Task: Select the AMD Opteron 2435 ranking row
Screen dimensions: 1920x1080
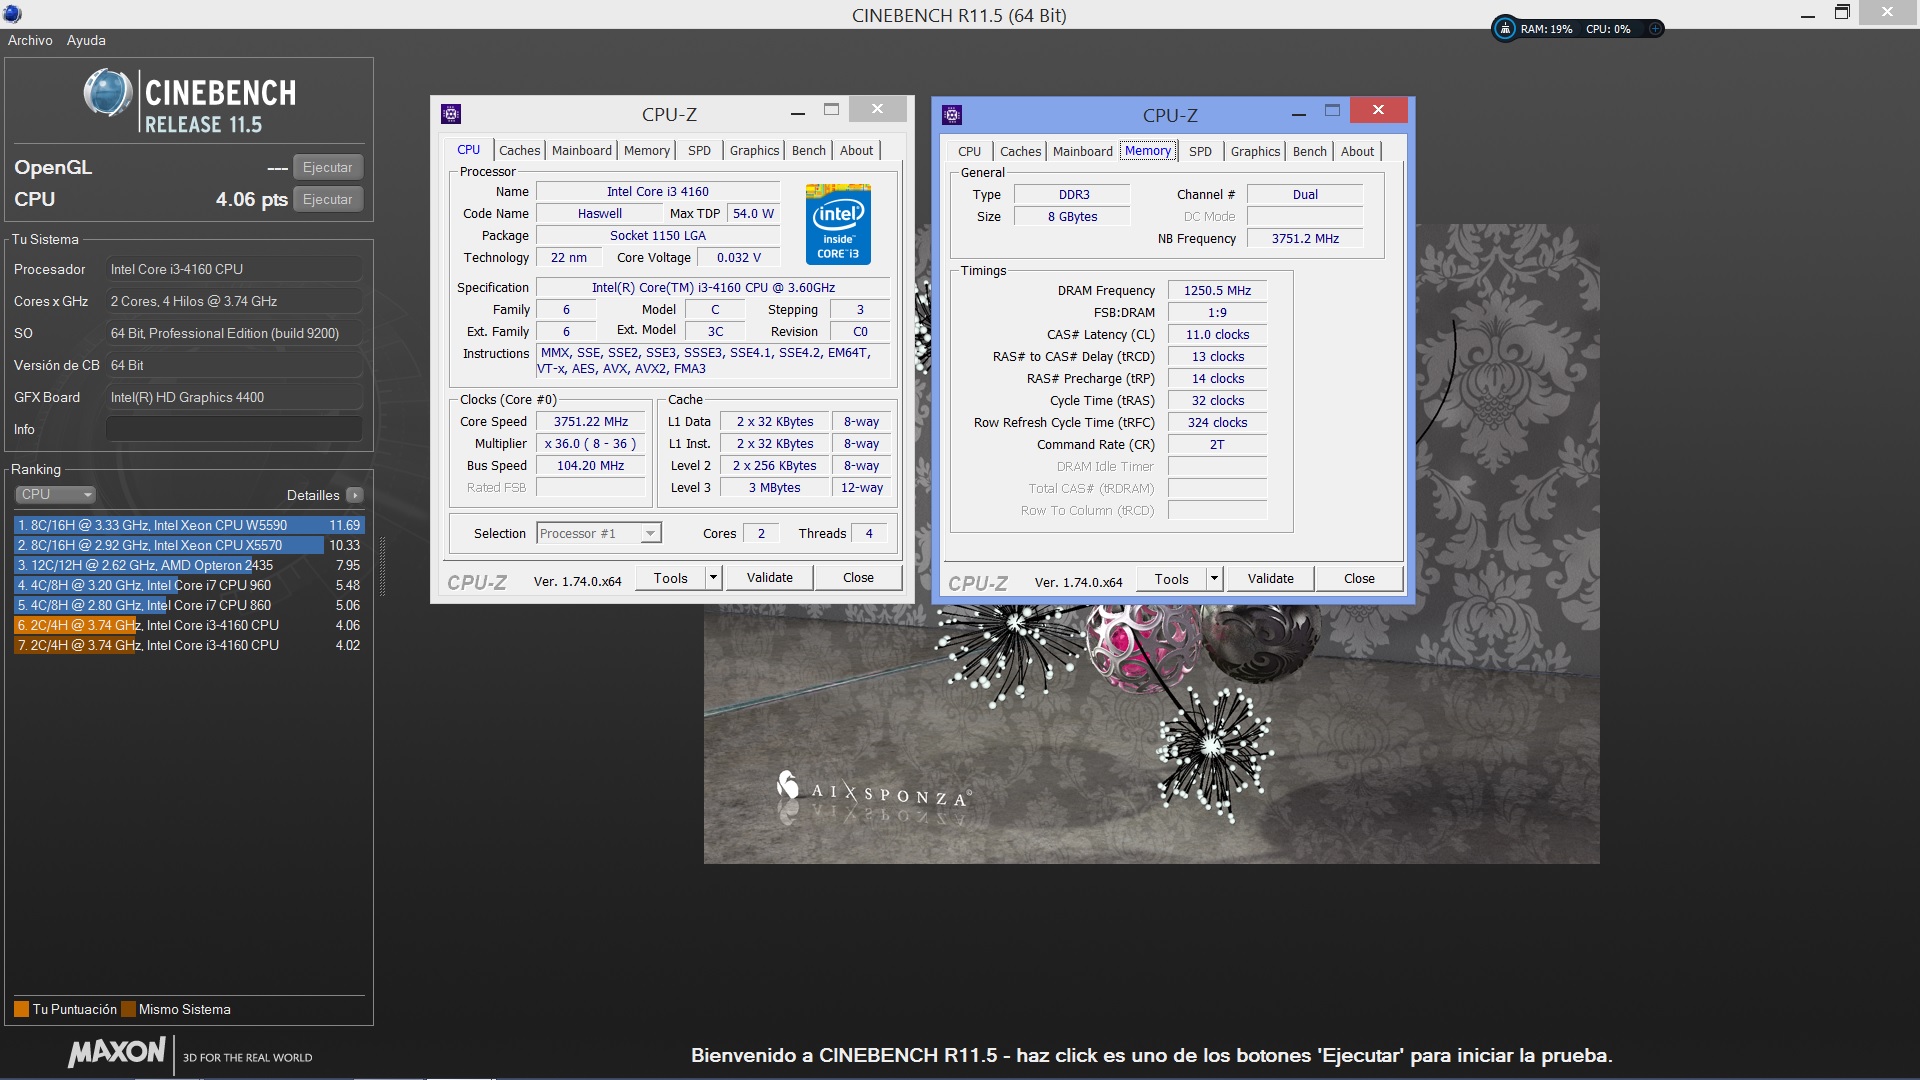Action: click(189, 565)
